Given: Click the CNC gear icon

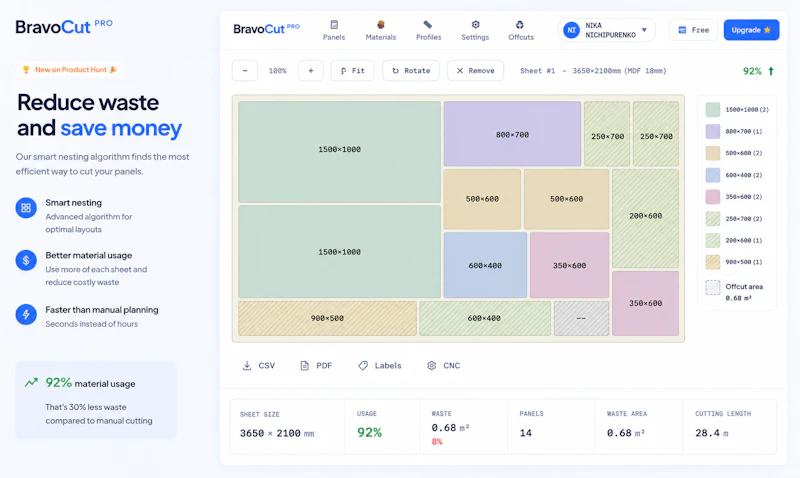Looking at the screenshot, I should coord(432,366).
